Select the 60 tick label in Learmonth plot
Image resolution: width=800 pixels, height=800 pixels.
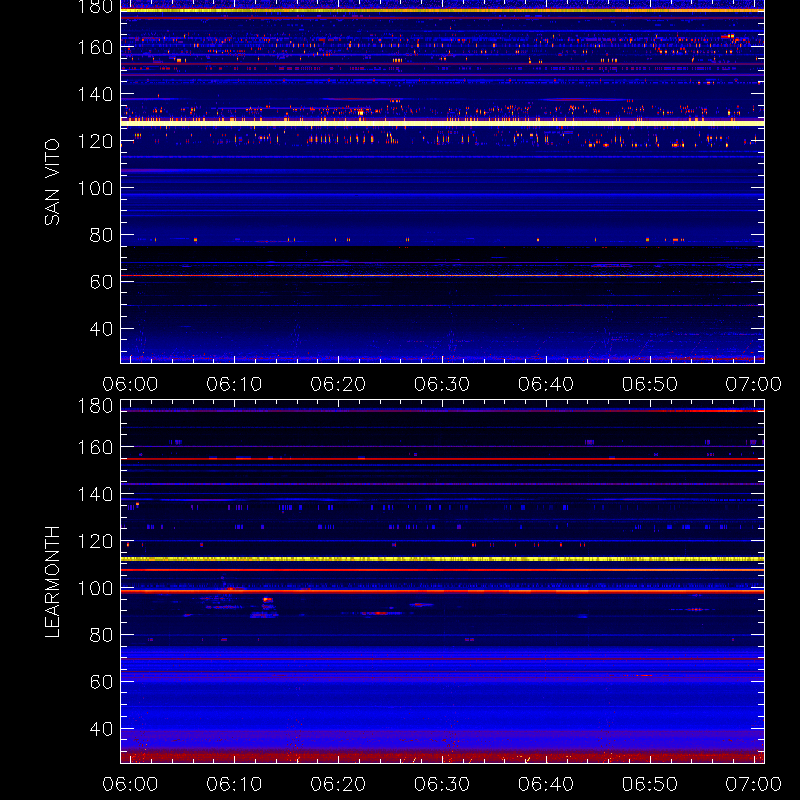click(101, 682)
